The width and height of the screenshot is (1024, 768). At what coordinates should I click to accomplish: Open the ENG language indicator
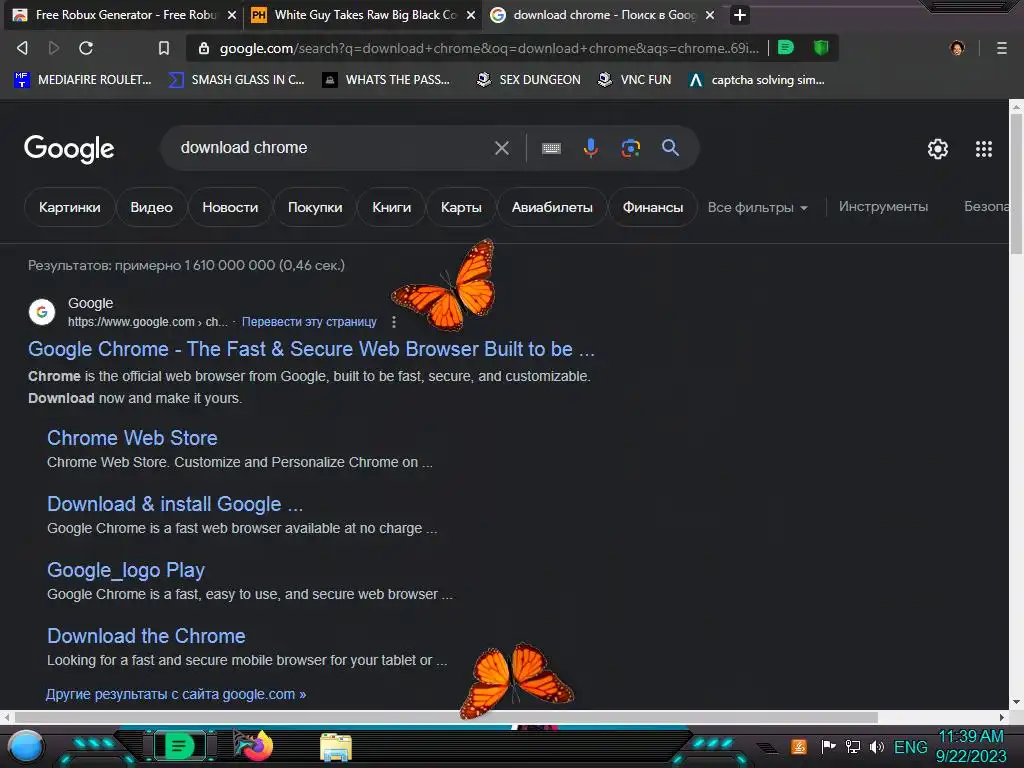(x=910, y=746)
